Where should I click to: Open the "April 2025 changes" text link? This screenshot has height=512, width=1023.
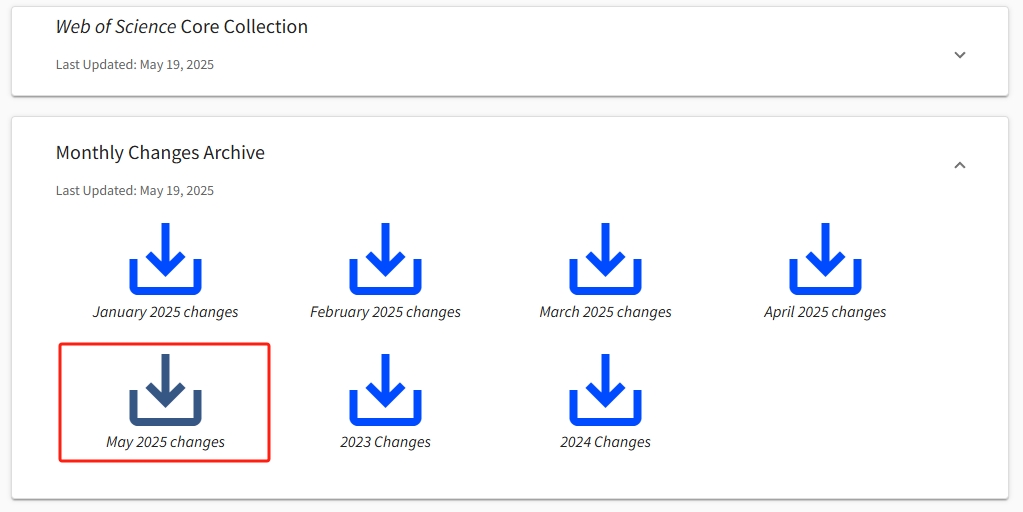(x=825, y=312)
